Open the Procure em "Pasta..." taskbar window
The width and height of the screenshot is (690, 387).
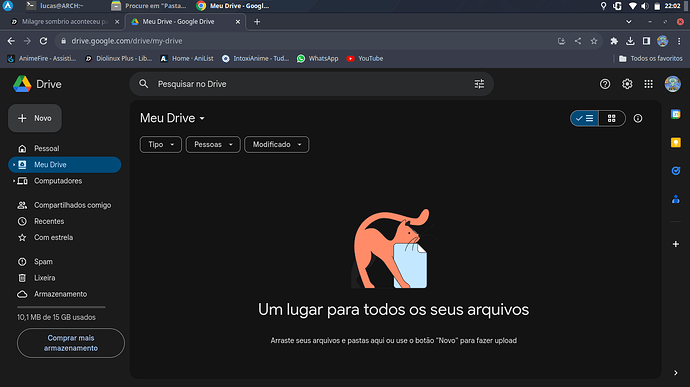pyautogui.click(x=149, y=6)
